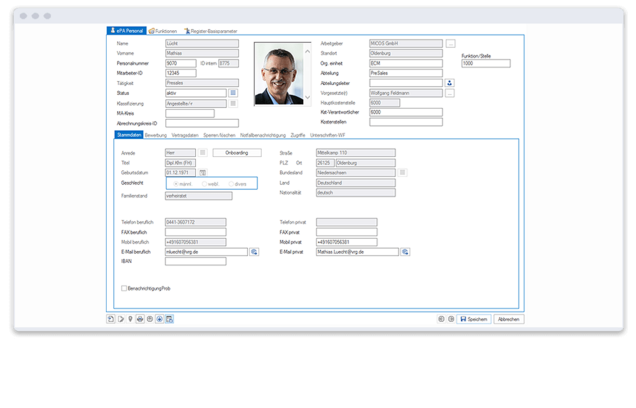
Task: Open the Zugriffe tab
Action: 298,135
